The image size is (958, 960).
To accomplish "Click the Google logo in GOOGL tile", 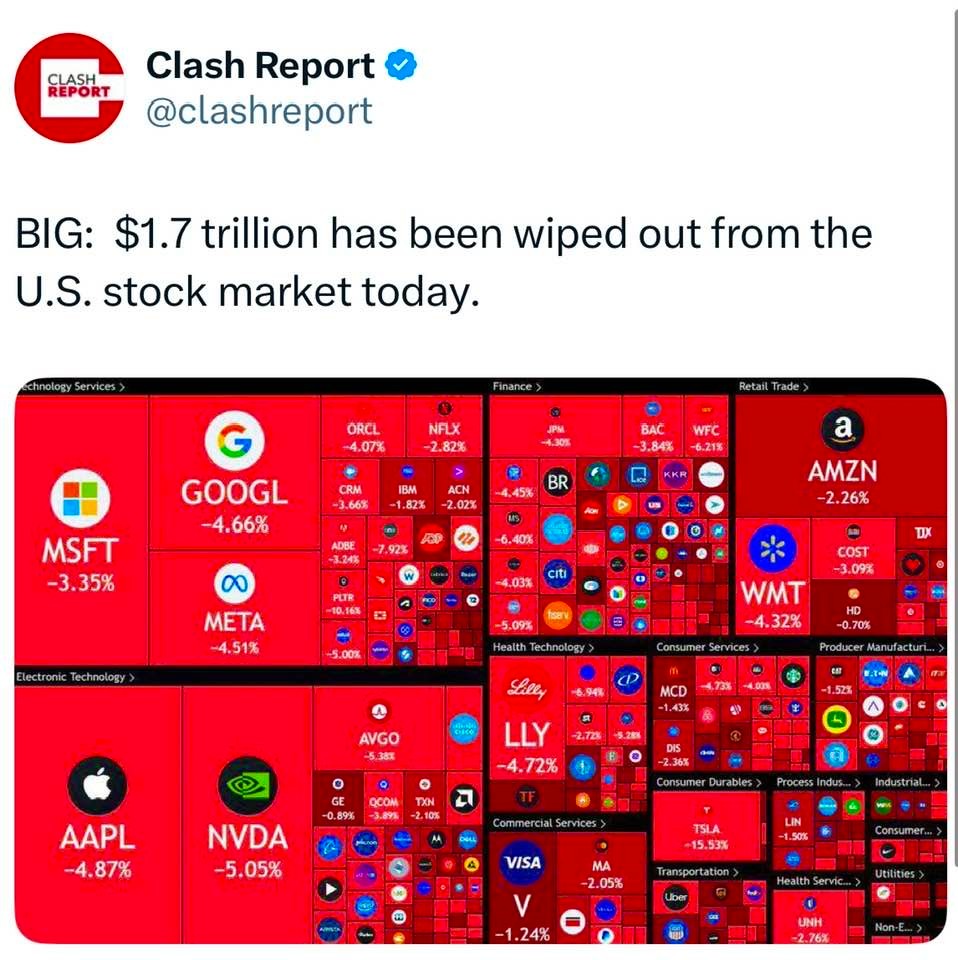I will [235, 440].
